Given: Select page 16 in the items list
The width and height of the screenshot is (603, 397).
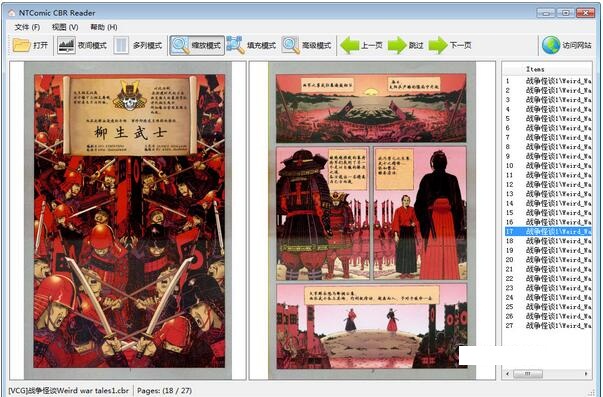Looking at the screenshot, I should point(548,222).
